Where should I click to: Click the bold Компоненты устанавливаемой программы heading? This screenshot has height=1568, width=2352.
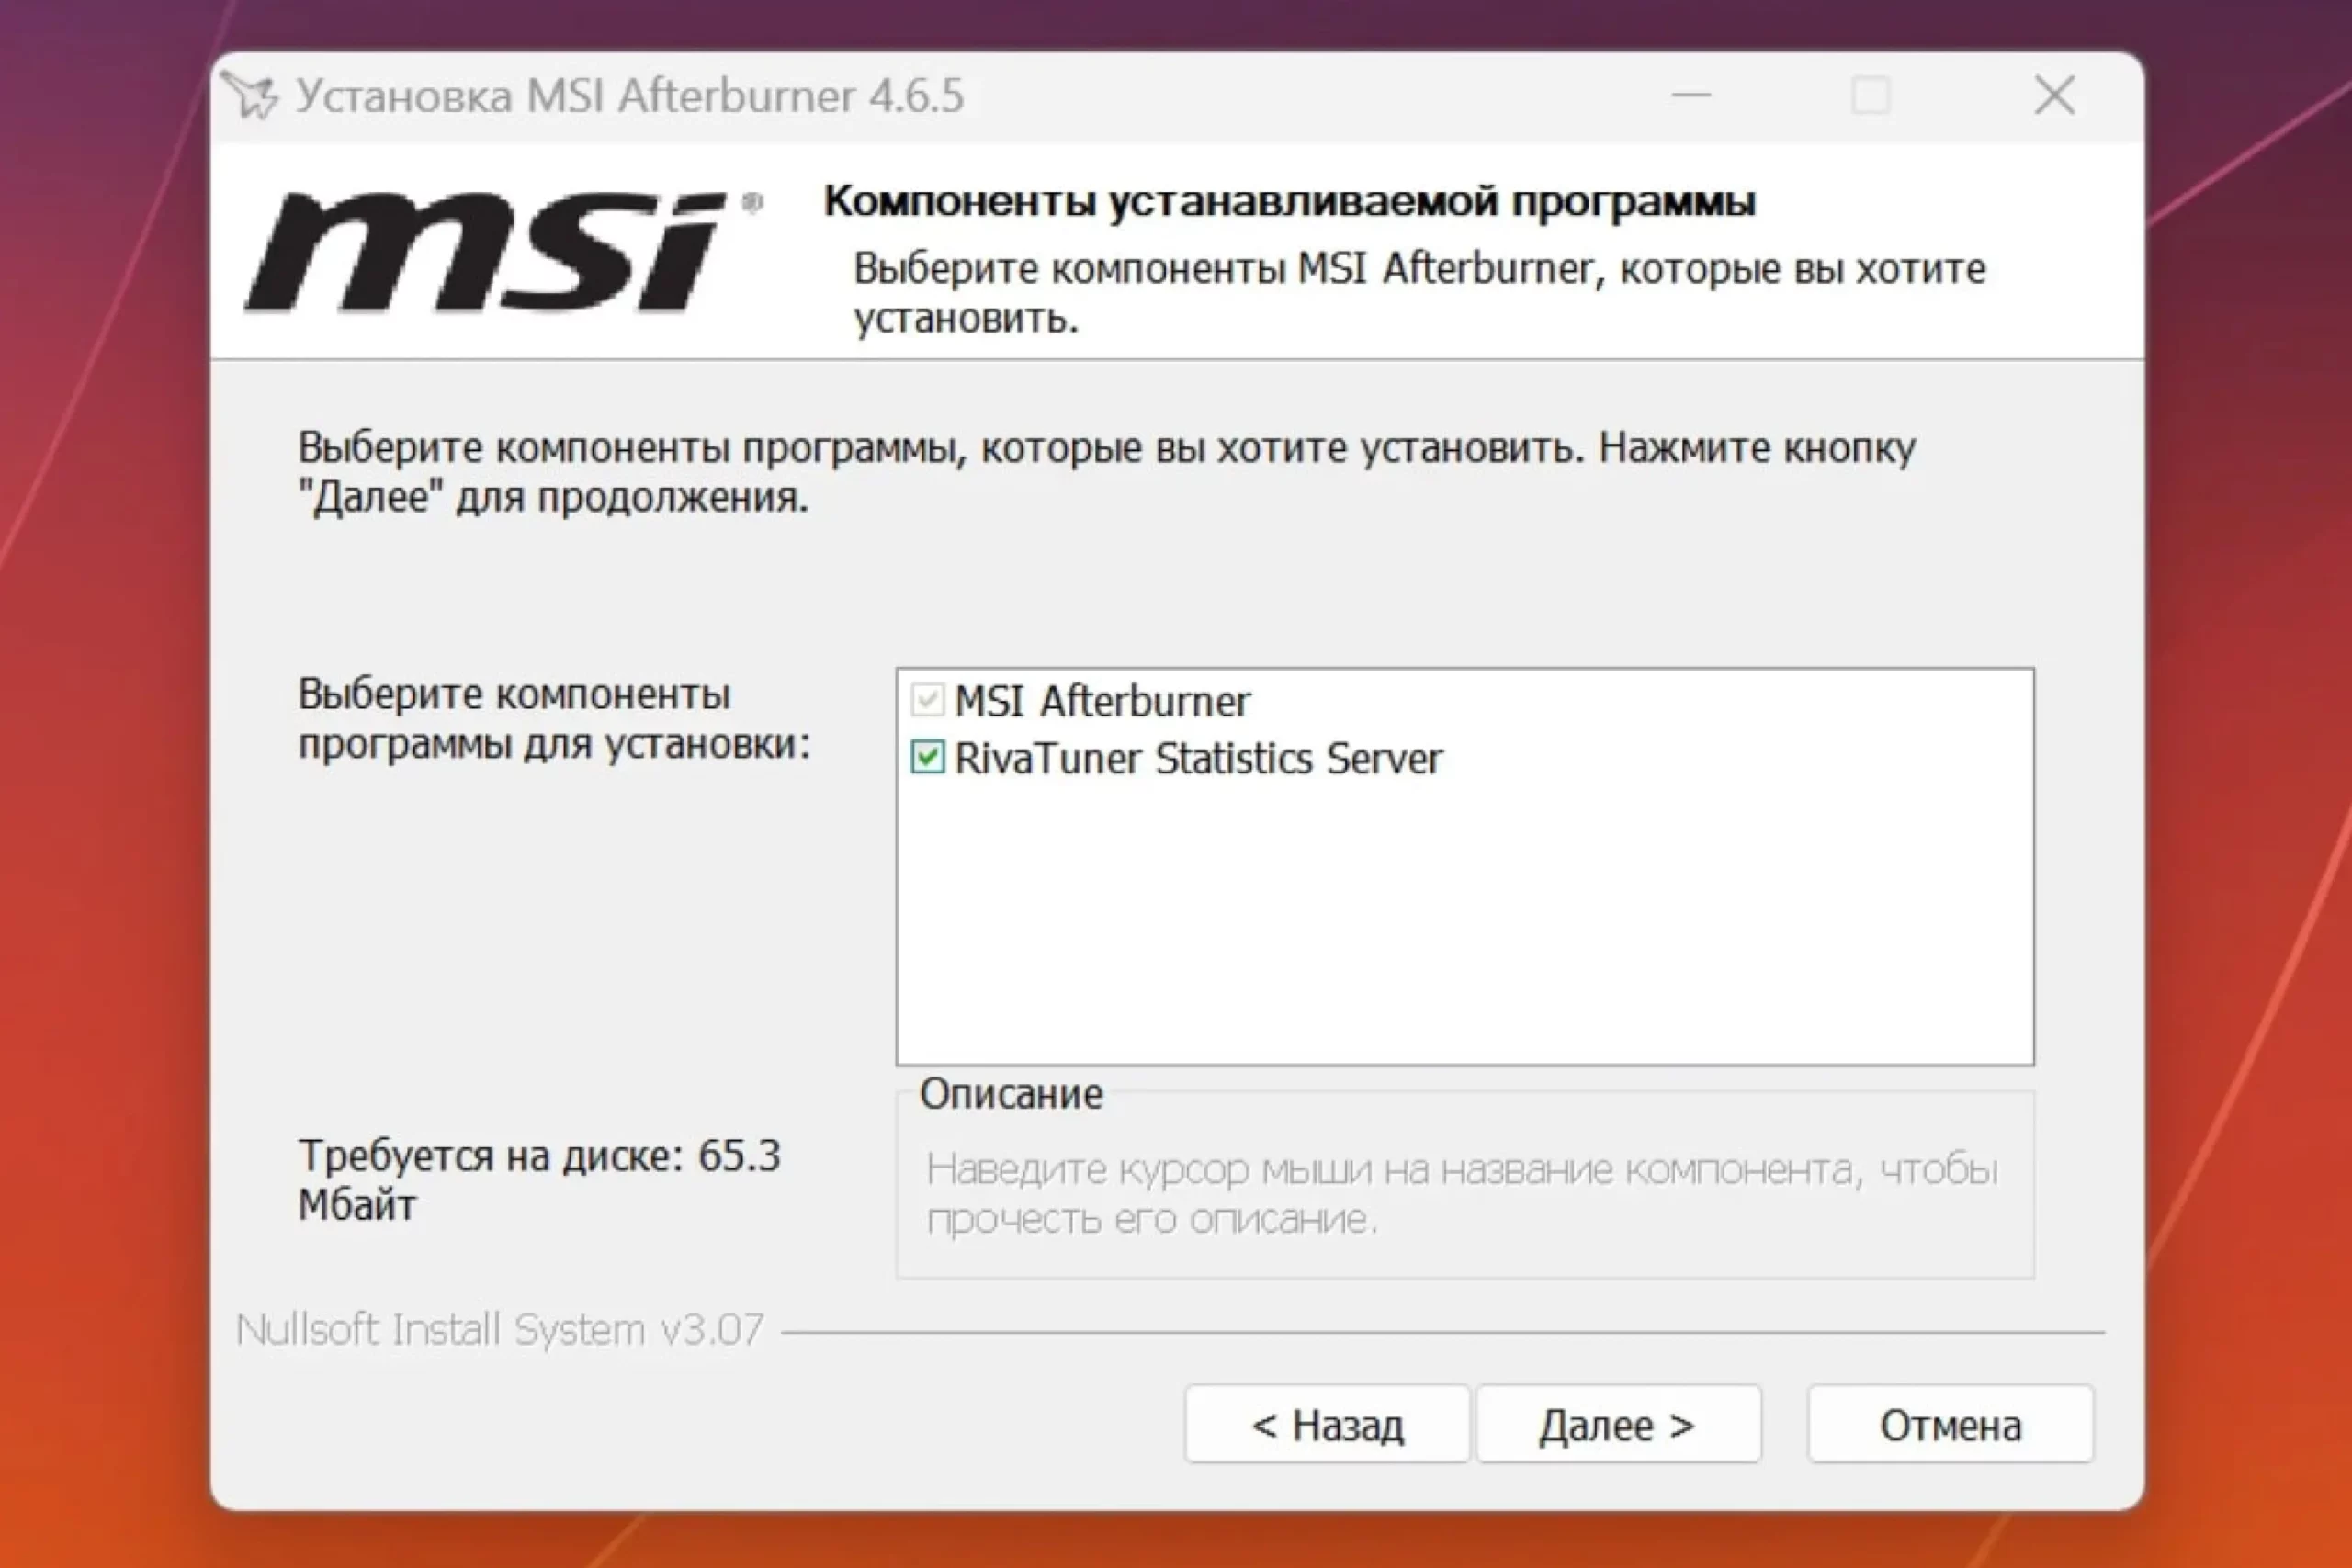[x=1289, y=201]
